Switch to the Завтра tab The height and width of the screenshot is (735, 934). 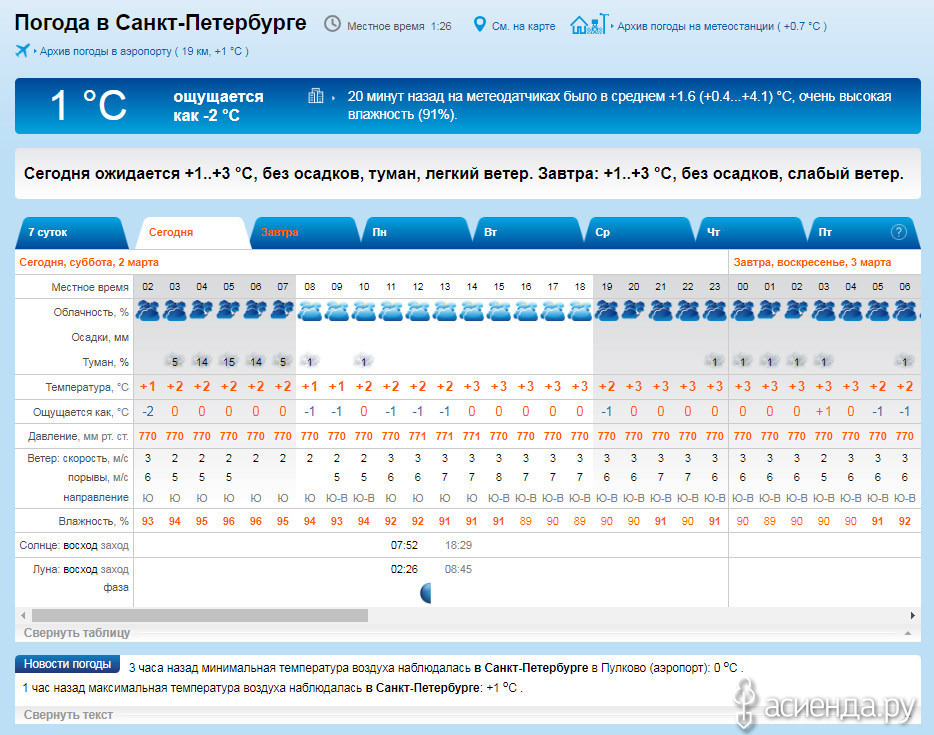pos(305,232)
